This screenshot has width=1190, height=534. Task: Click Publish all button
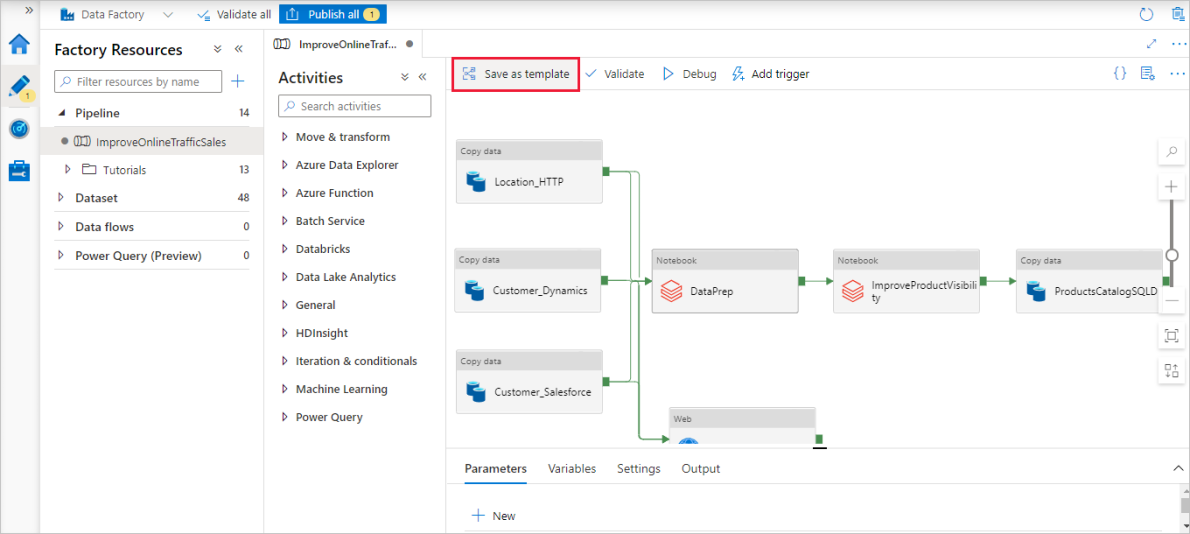(x=332, y=14)
